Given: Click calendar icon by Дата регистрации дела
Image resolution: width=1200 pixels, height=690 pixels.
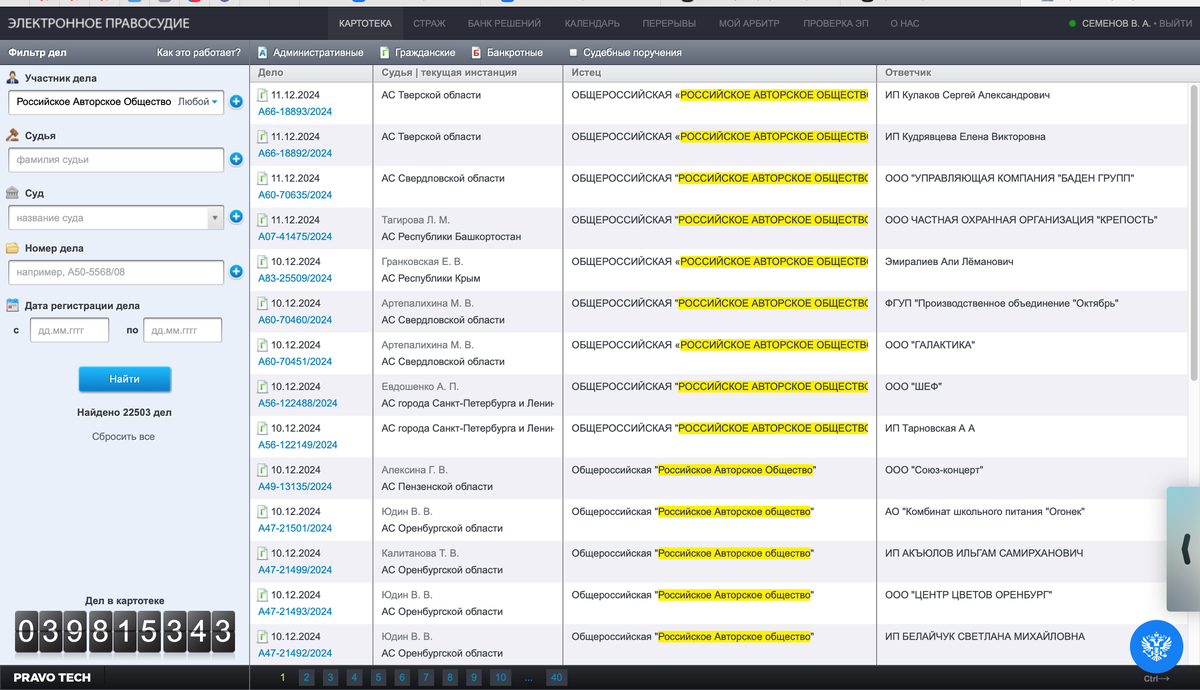Looking at the screenshot, I should (13, 306).
